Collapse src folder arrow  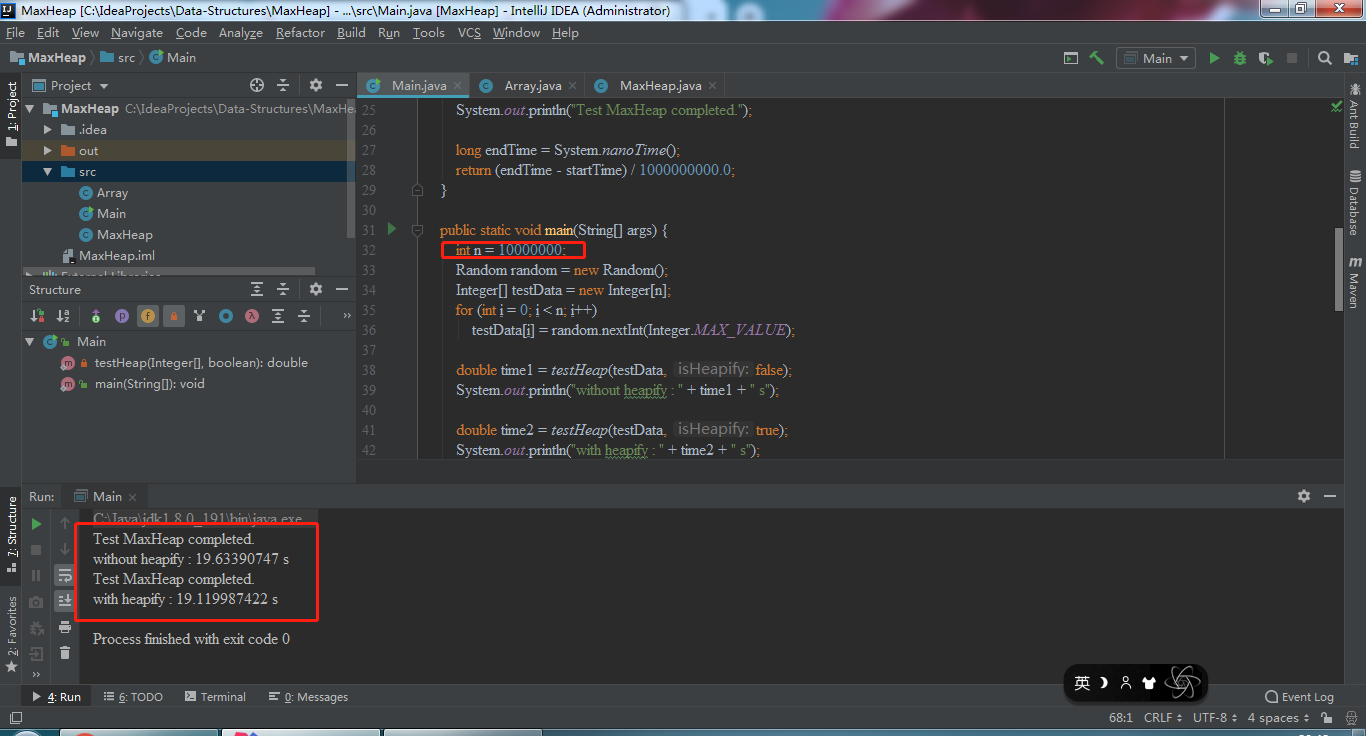point(48,172)
